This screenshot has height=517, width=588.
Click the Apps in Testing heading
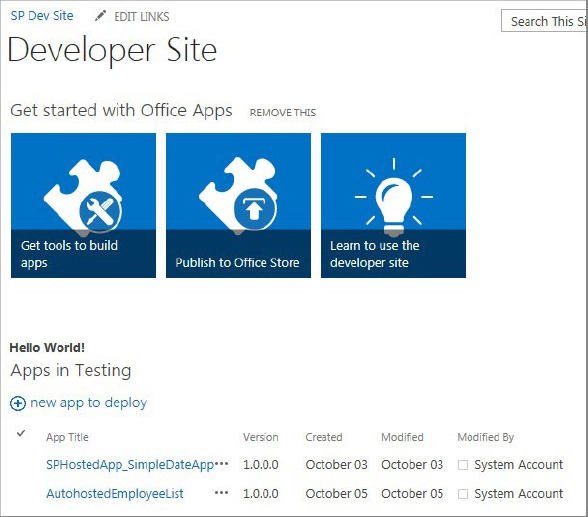coord(71,371)
